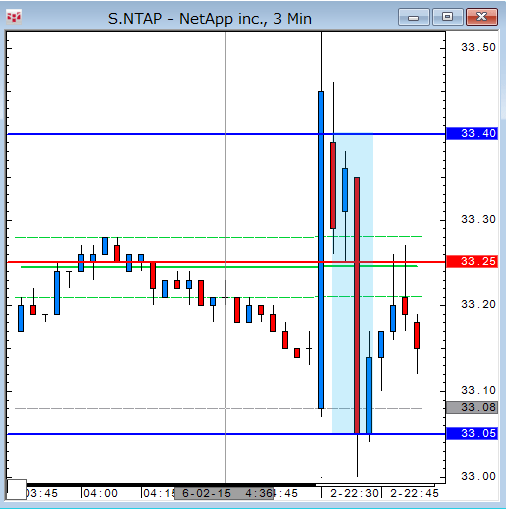Click the 33.00 price axis value
Screen dimensions: 506x510
tap(478, 476)
